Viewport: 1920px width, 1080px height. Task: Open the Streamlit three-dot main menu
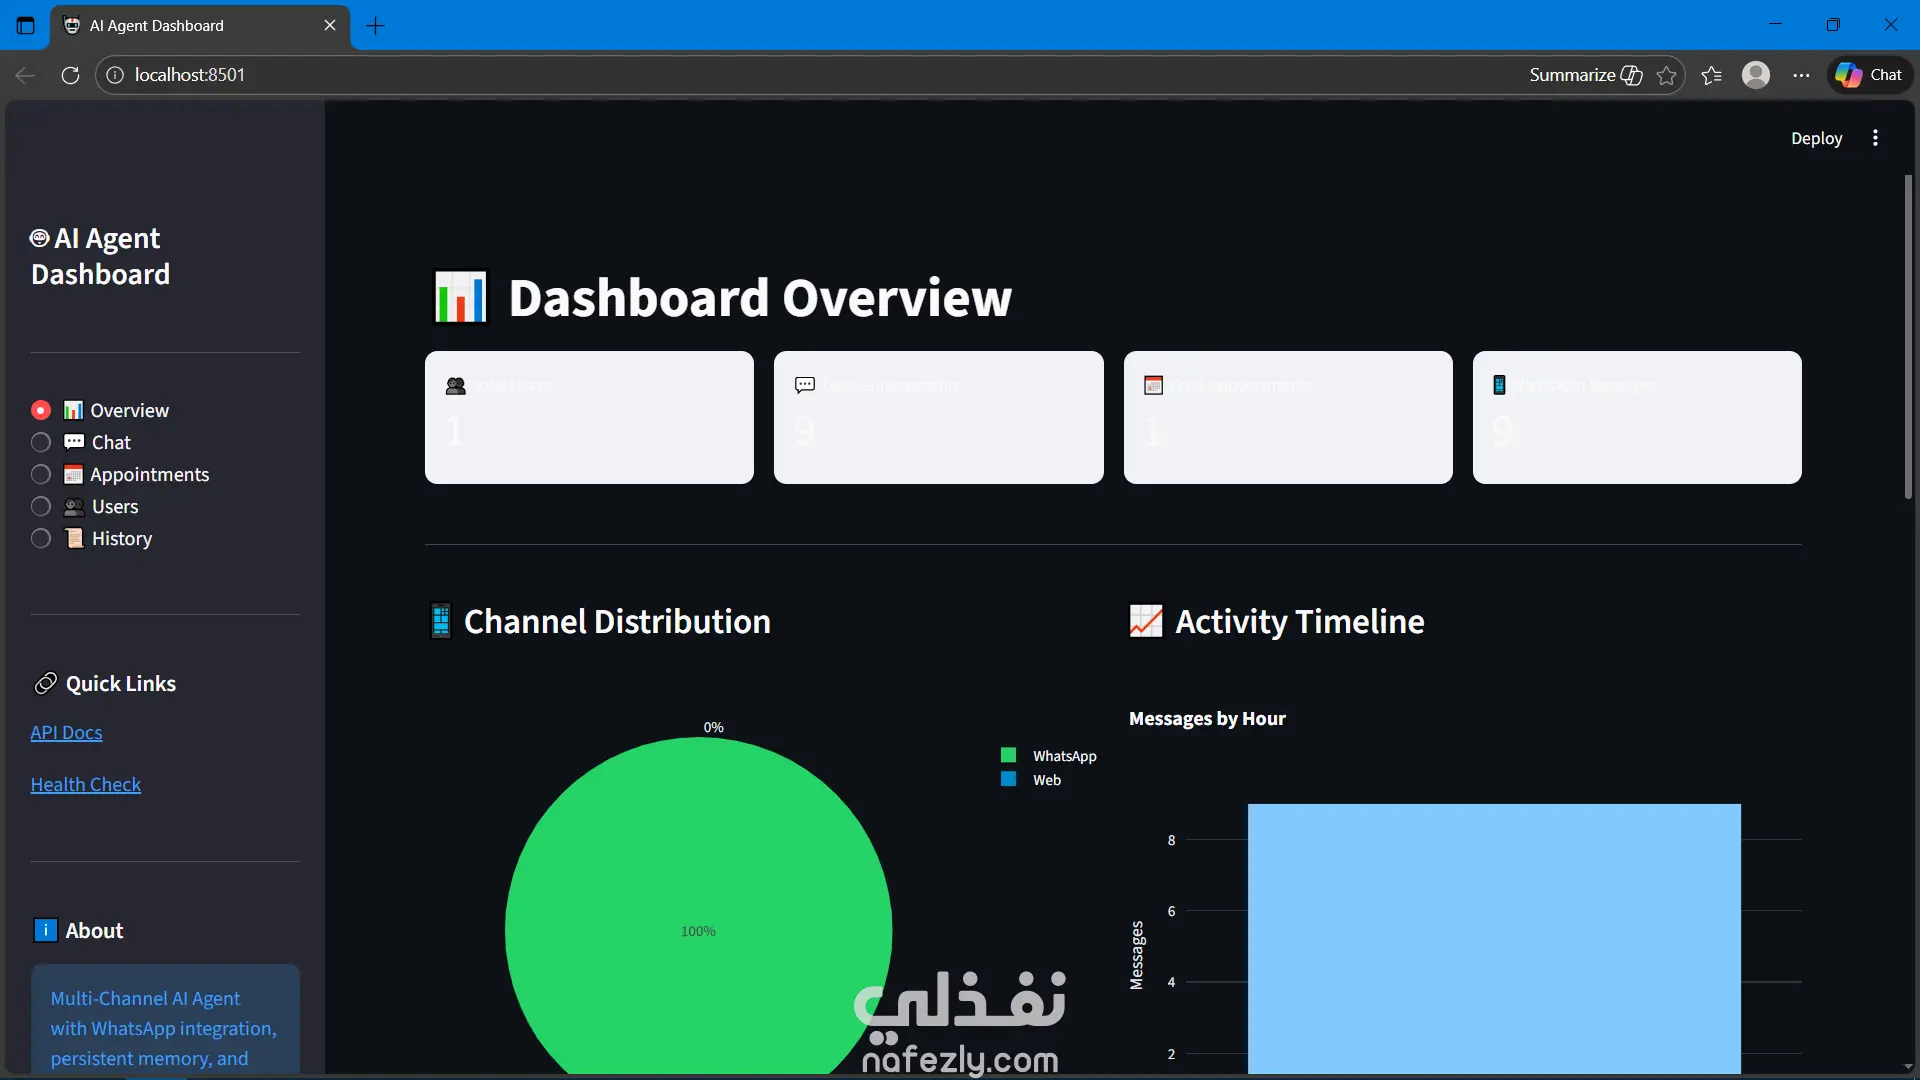coord(1875,138)
